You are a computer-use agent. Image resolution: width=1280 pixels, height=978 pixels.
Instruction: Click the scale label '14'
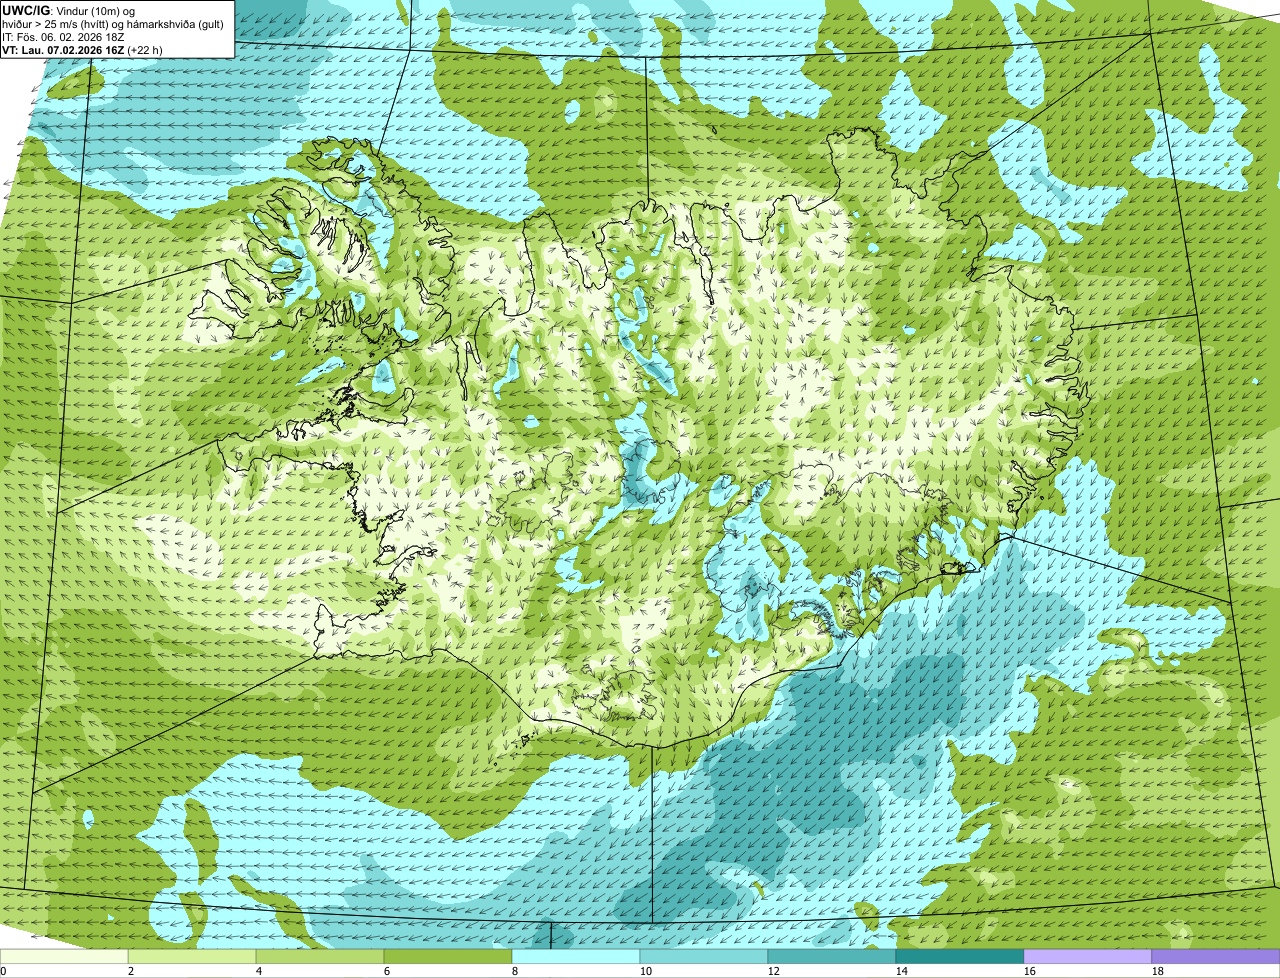pos(902,971)
